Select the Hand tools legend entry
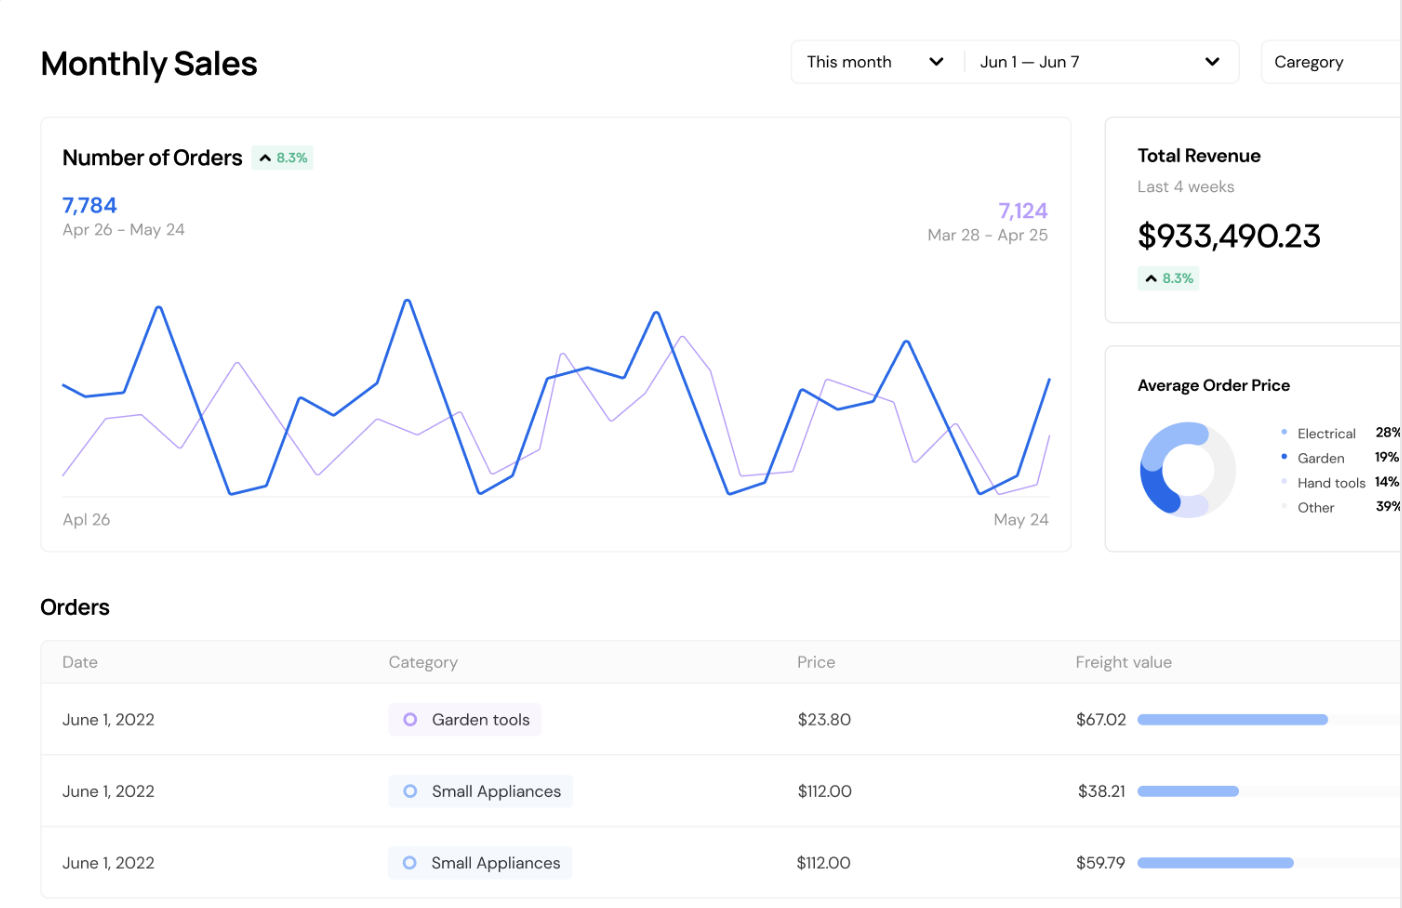The image size is (1402, 908). click(1330, 483)
